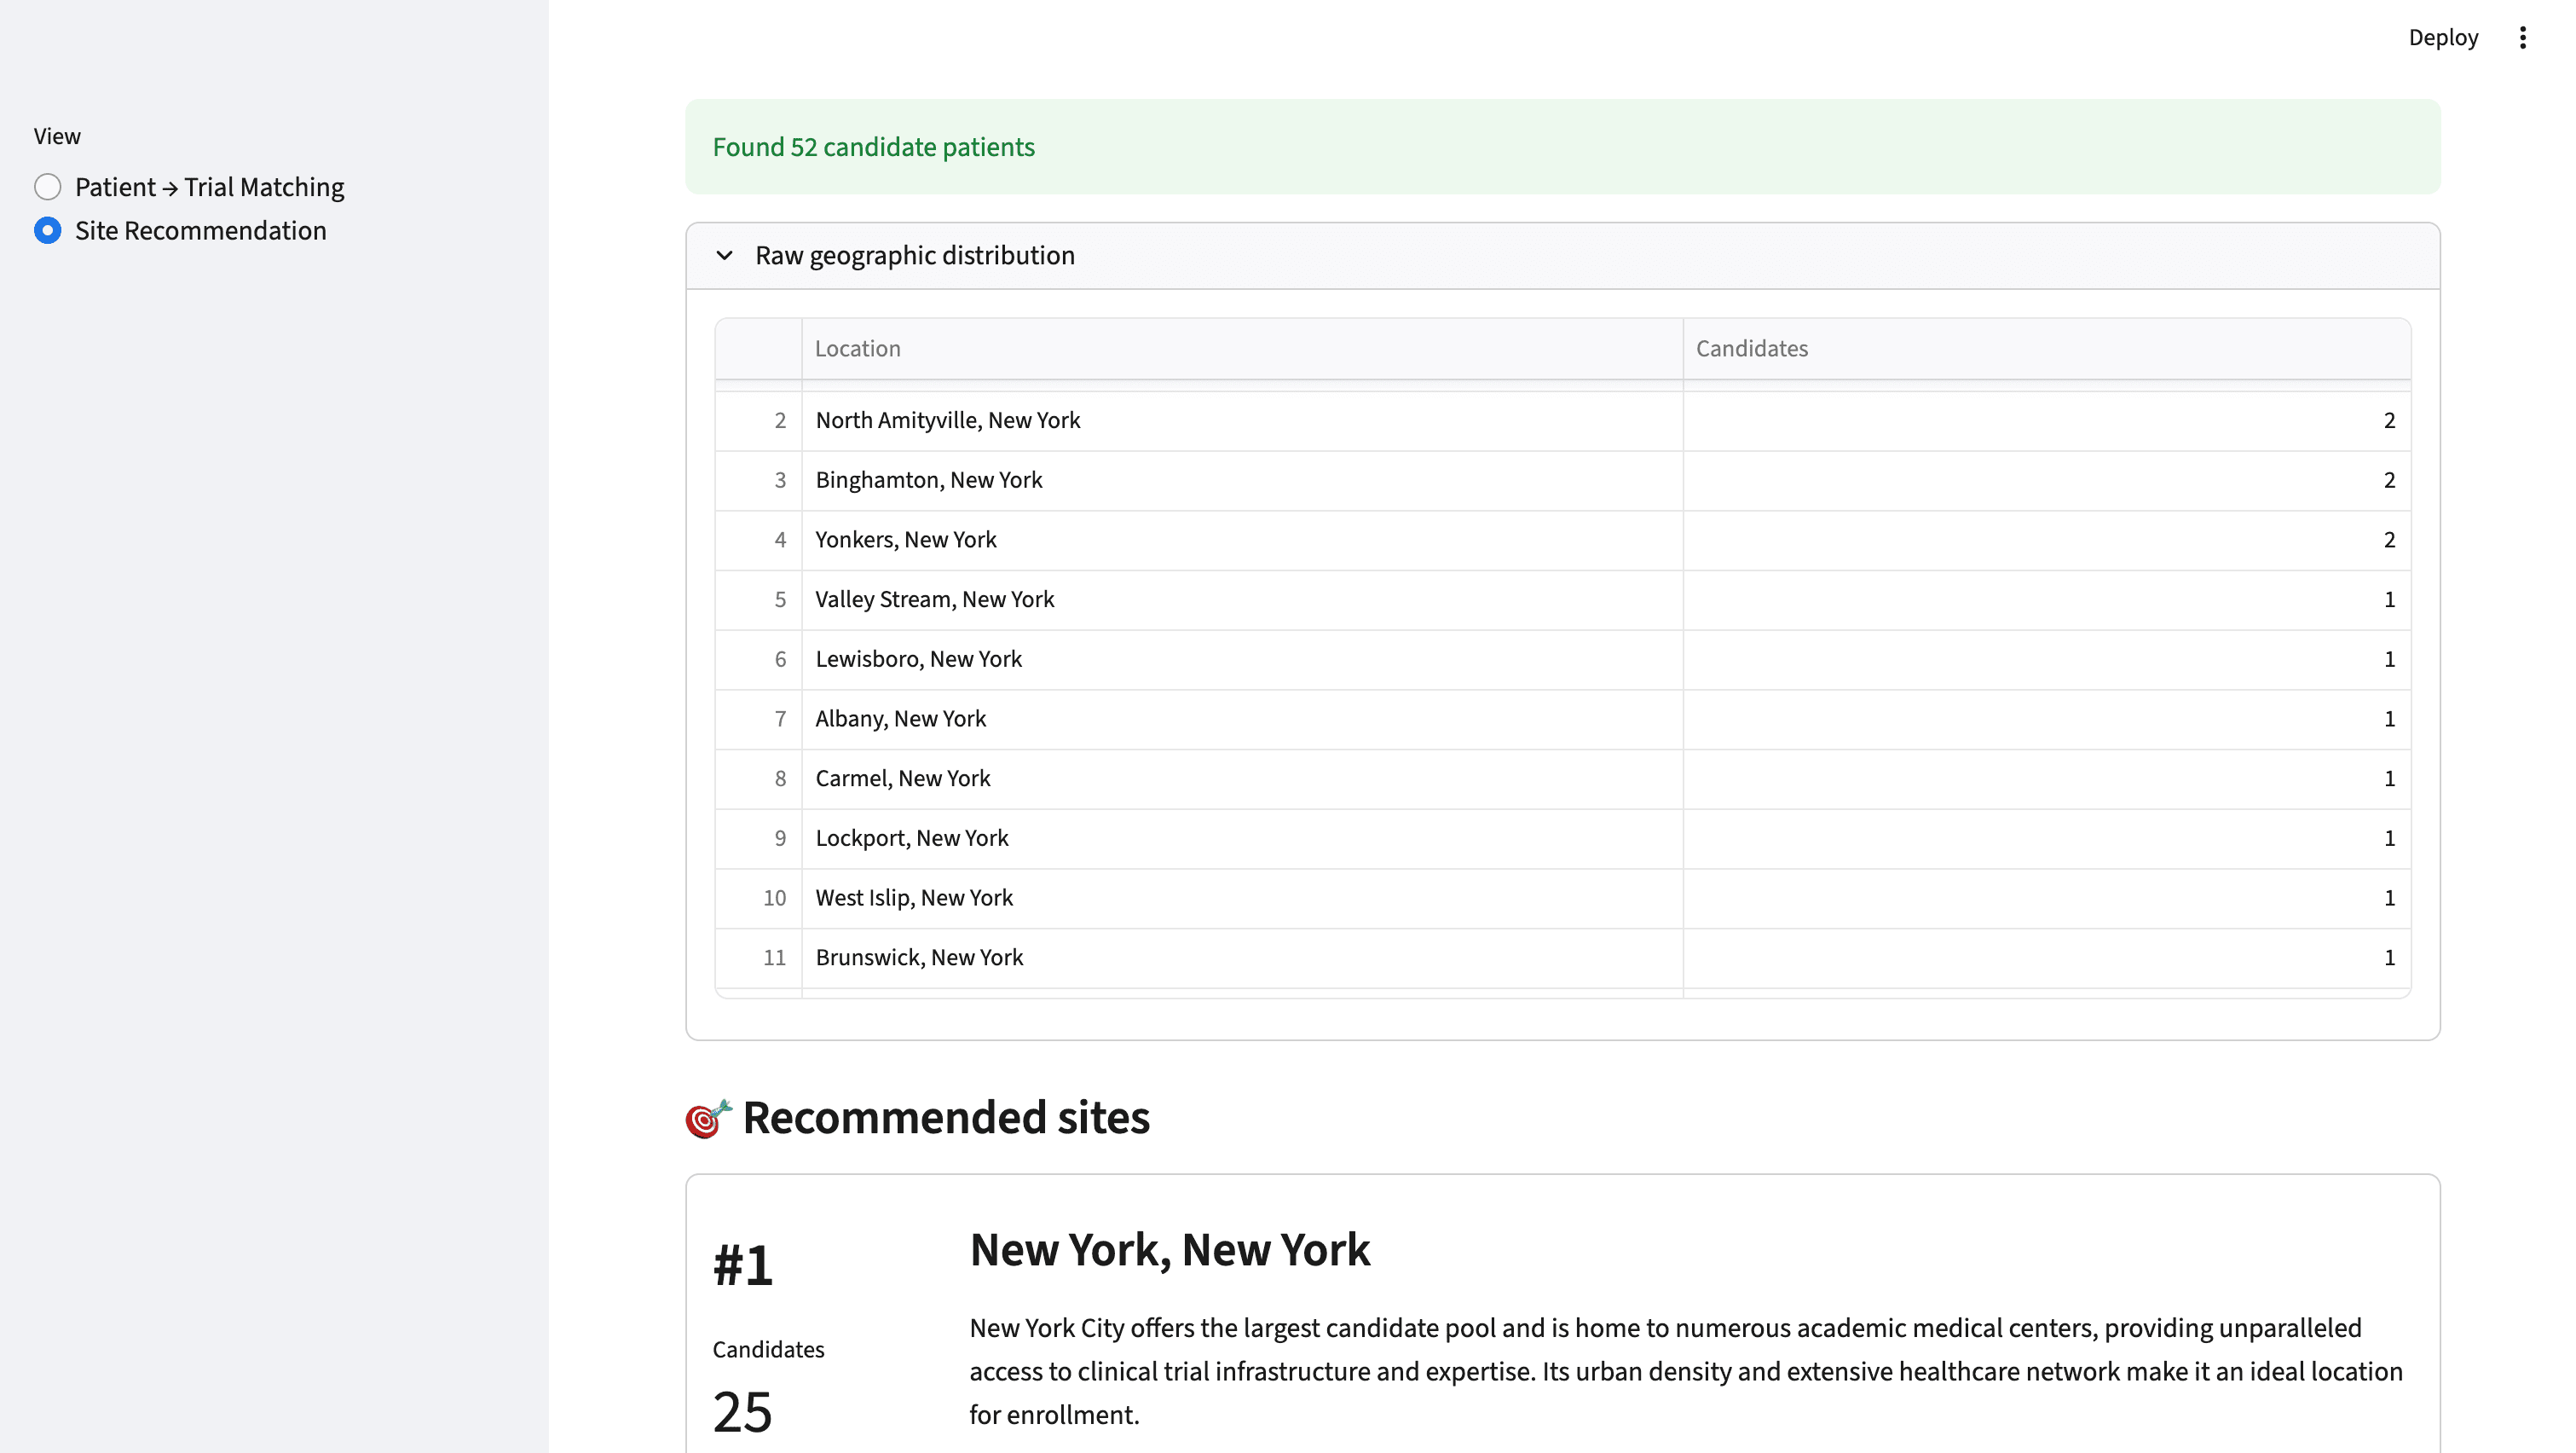This screenshot has height=1453, width=2576.
Task: Click the #1 rank label
Action: tap(743, 1265)
